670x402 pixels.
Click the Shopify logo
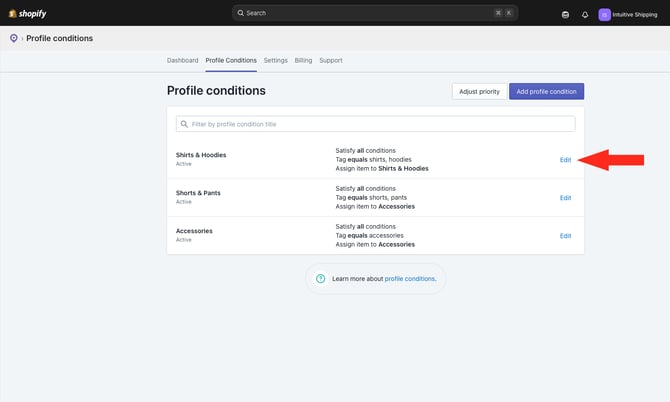[27, 14]
